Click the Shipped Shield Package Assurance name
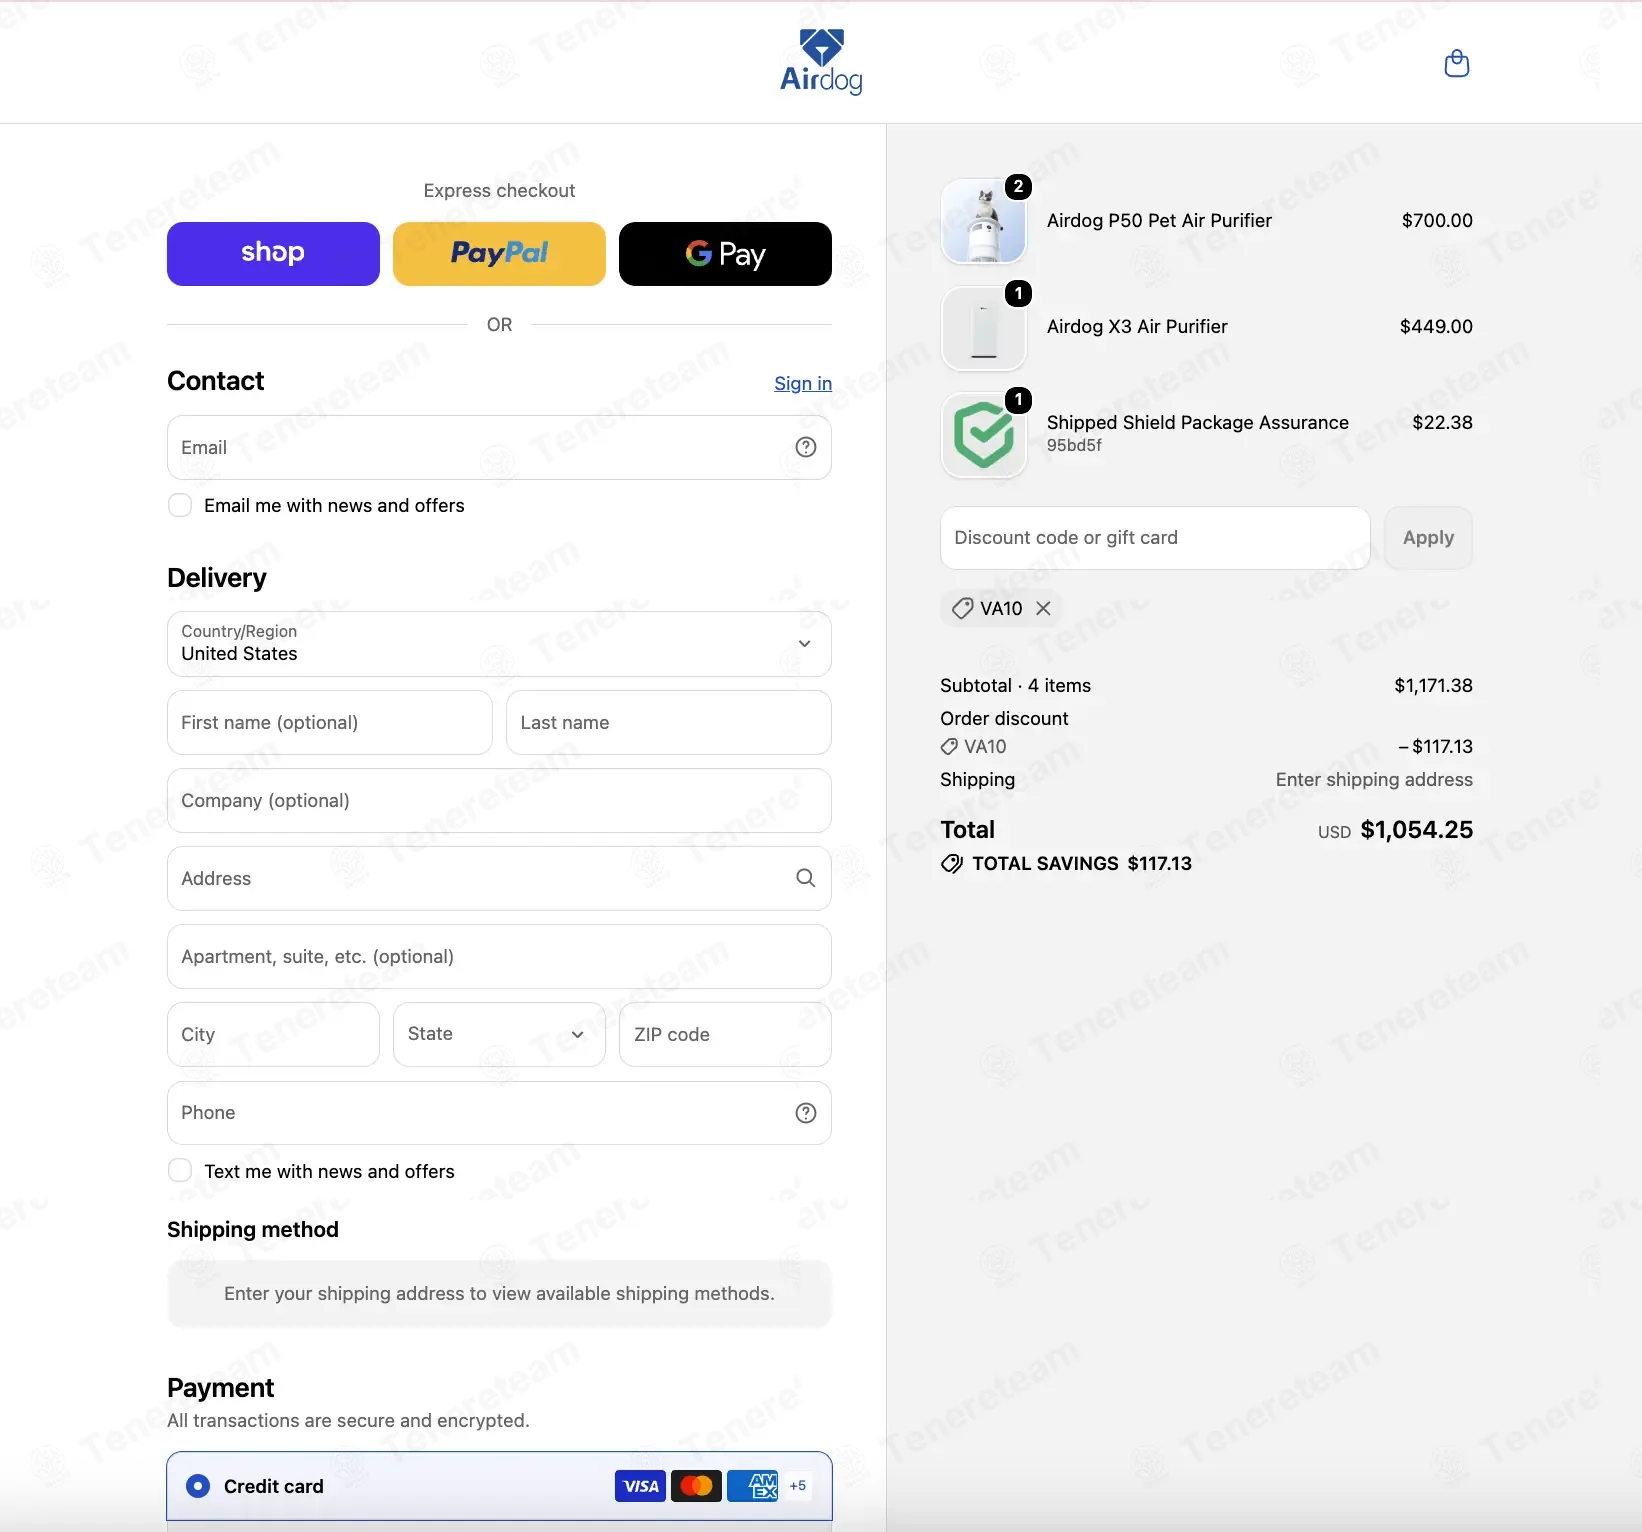 (x=1198, y=423)
